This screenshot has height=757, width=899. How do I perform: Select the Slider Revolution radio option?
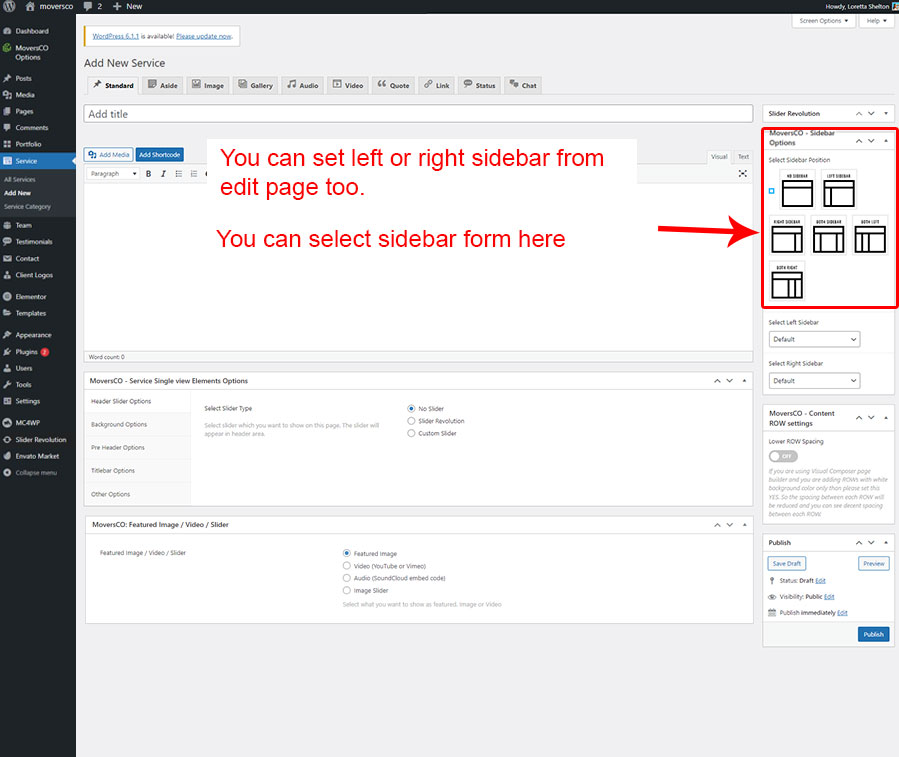[x=412, y=421]
